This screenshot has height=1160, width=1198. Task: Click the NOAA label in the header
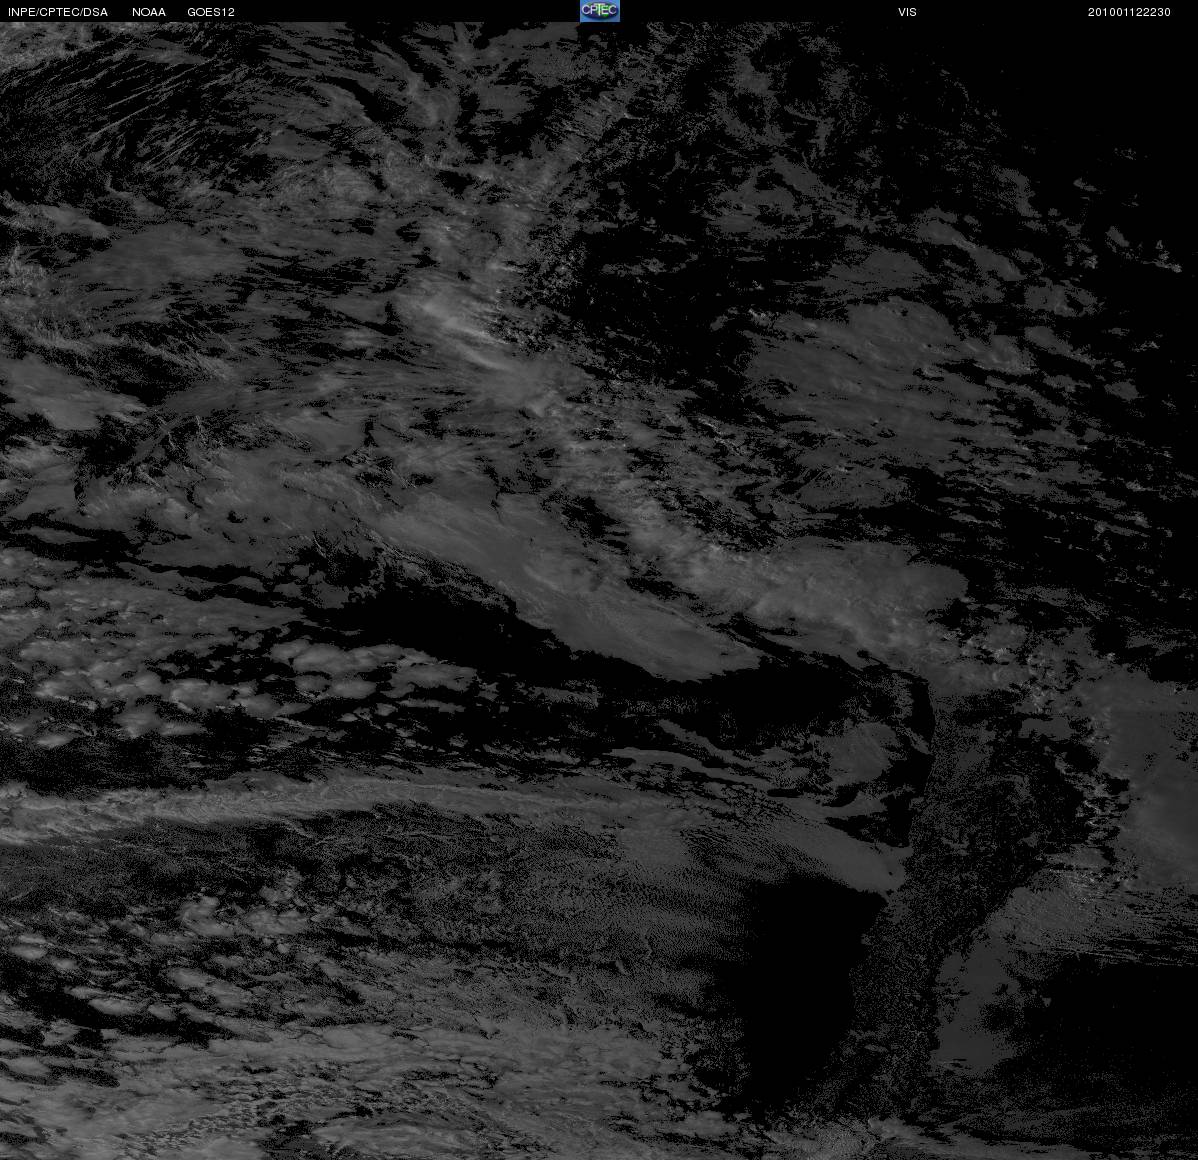point(148,12)
